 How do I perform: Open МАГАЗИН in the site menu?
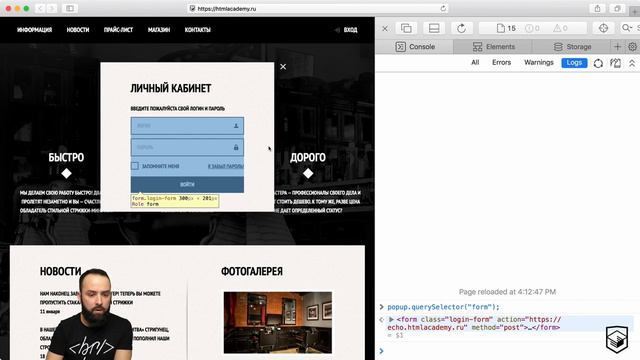[159, 30]
